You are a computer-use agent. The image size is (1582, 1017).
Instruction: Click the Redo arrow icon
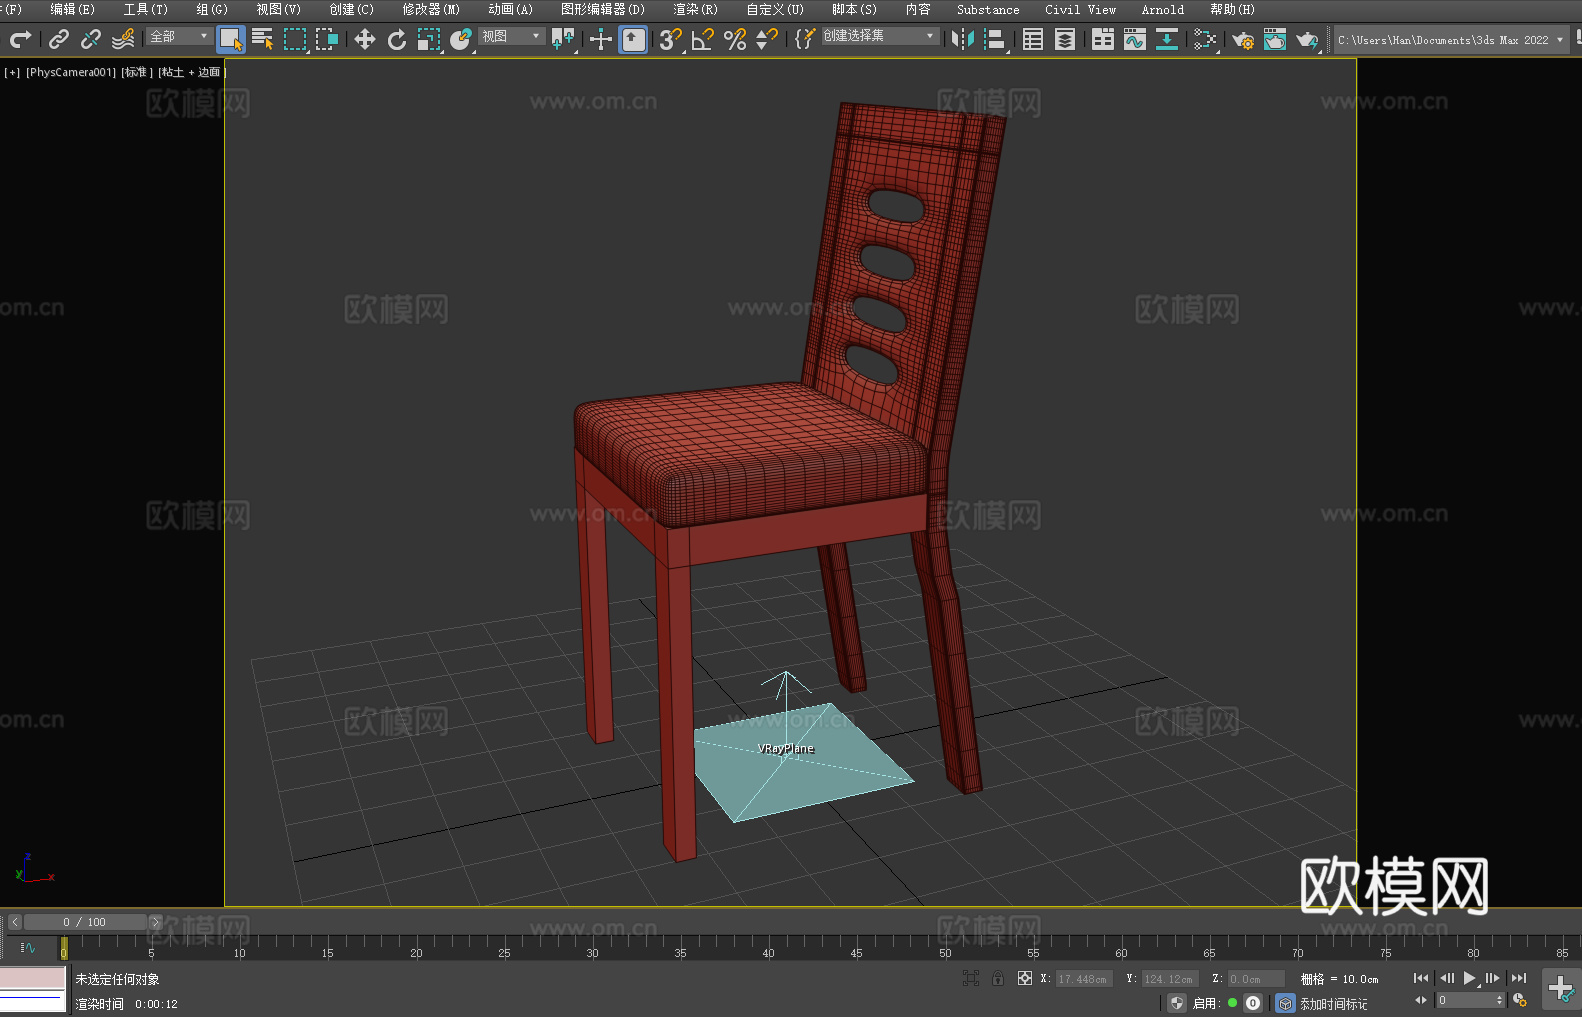[20, 39]
